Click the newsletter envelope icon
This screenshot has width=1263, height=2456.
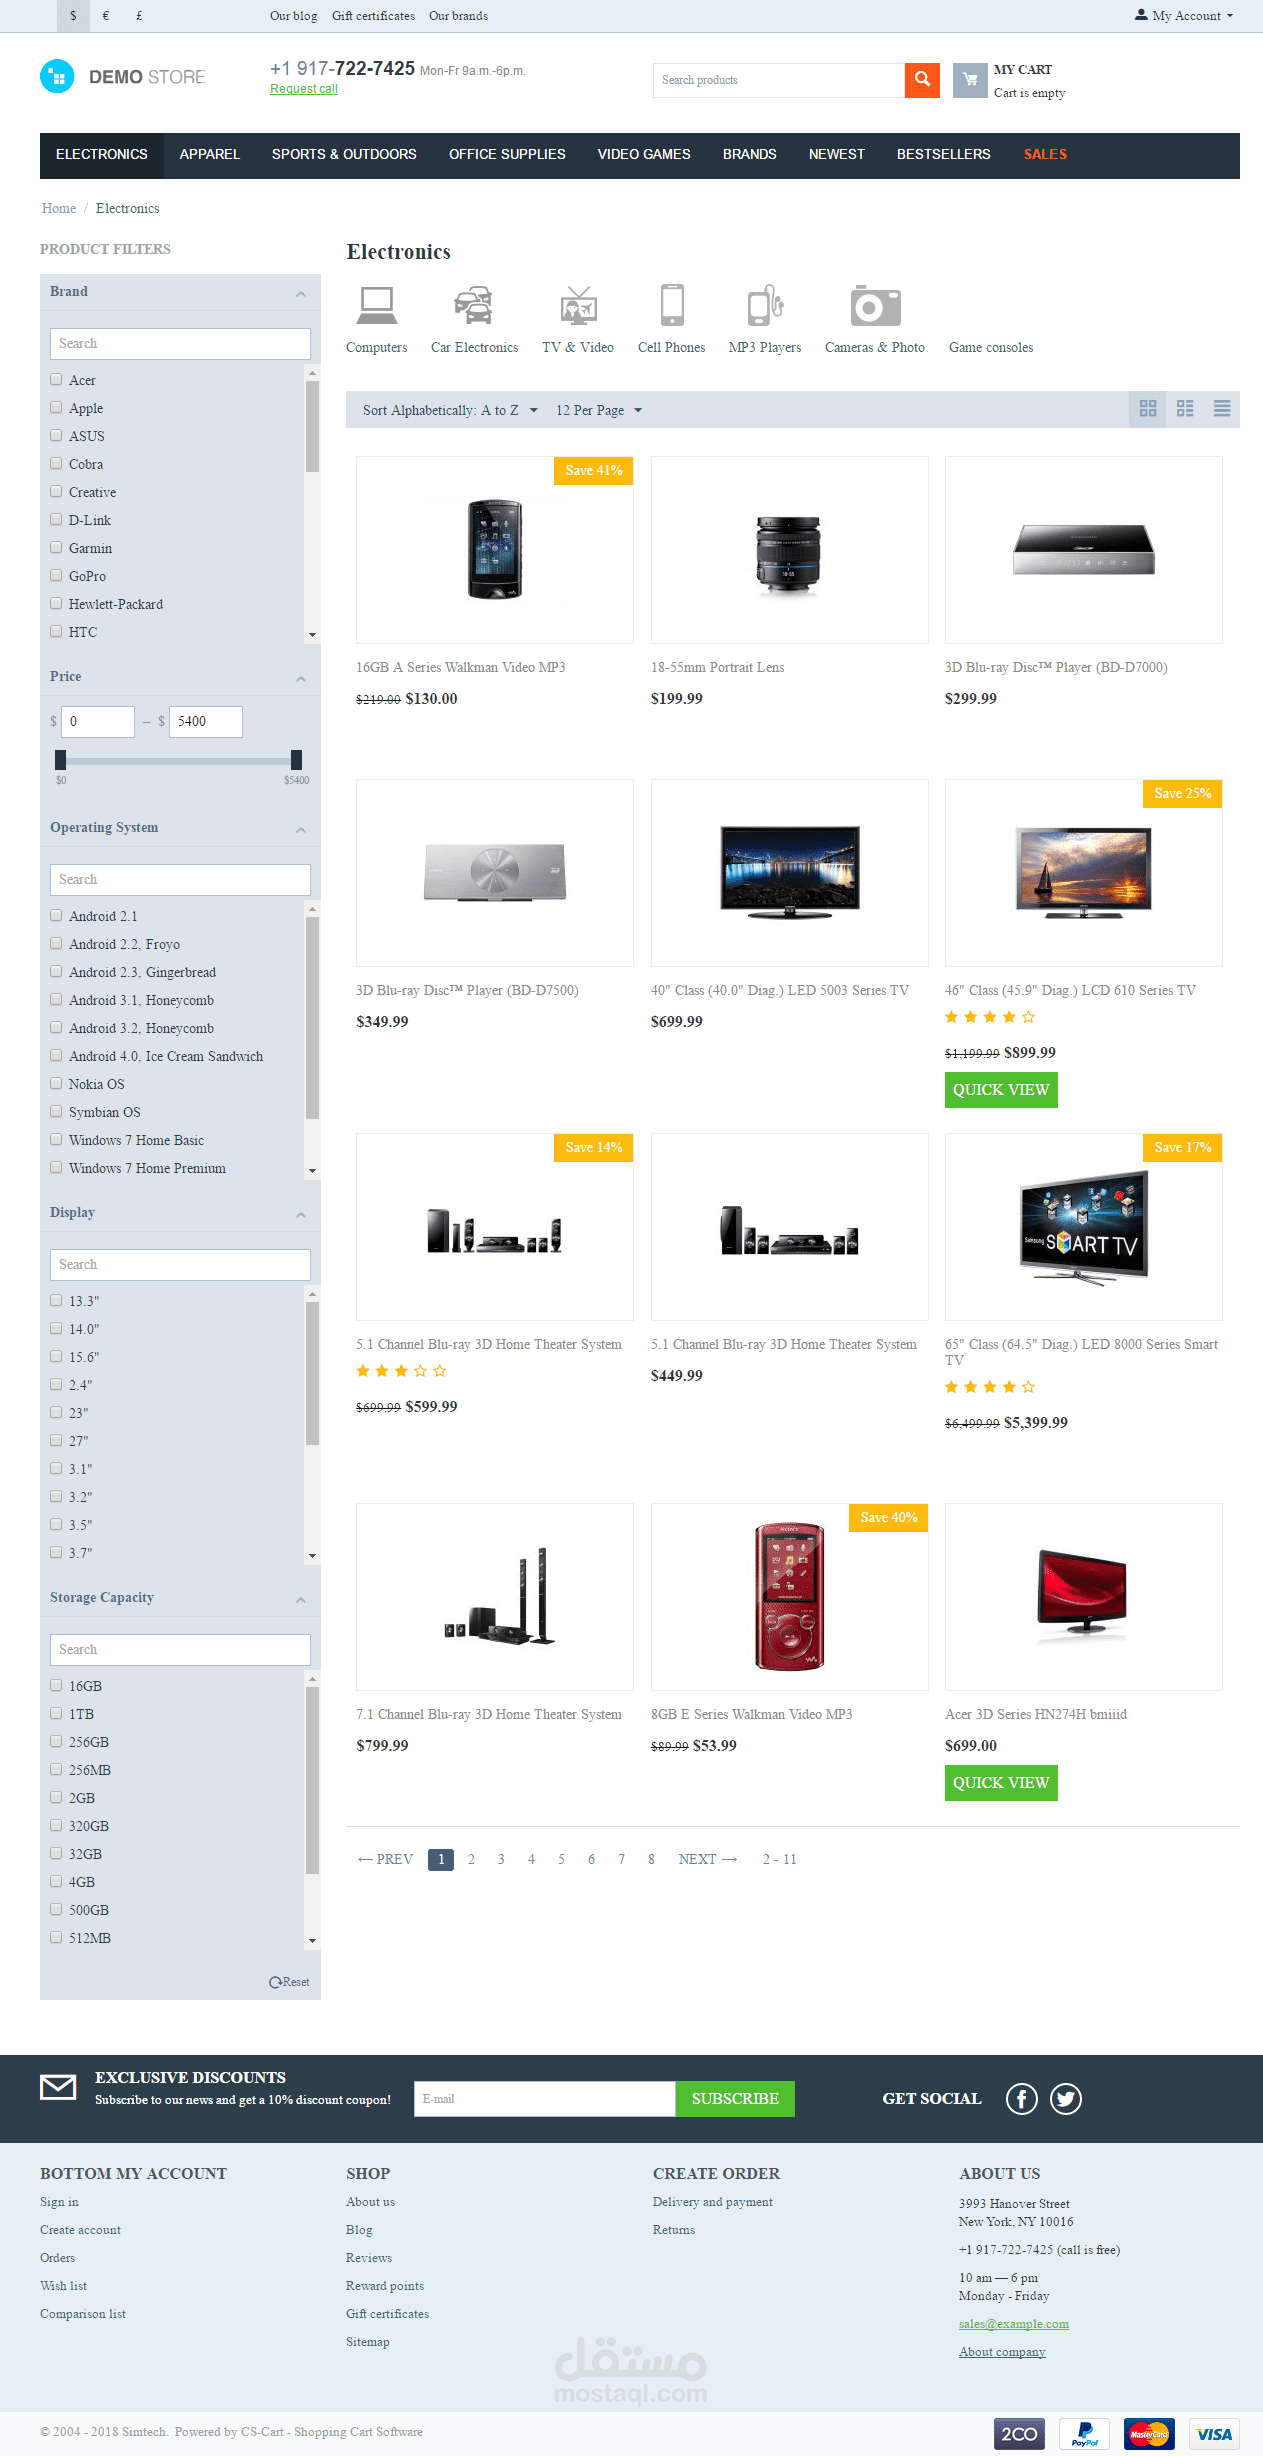58,2087
